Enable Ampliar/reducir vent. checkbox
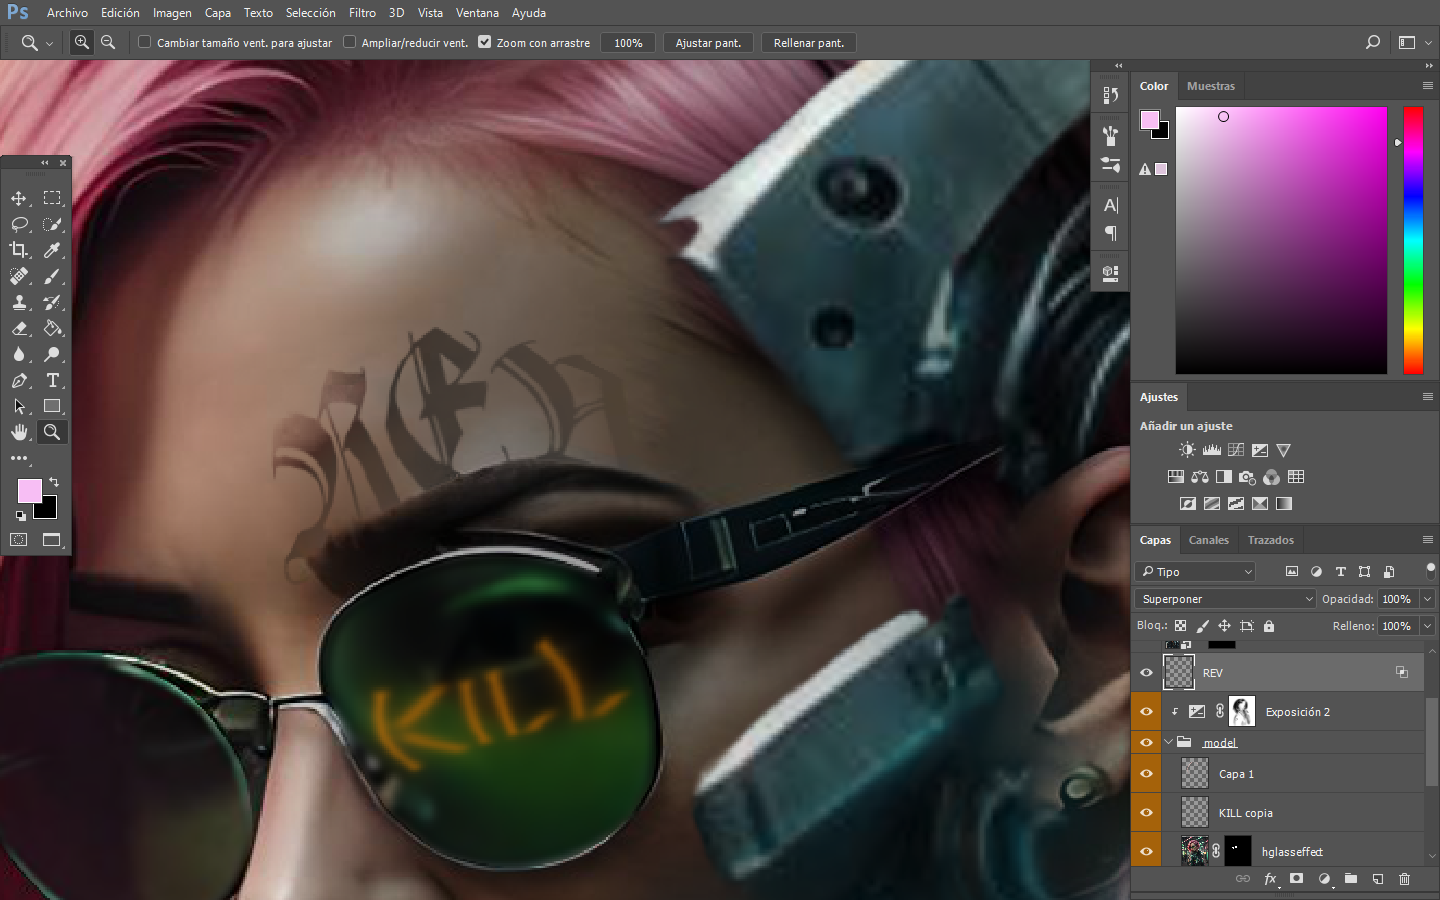Image resolution: width=1440 pixels, height=900 pixels. (349, 42)
